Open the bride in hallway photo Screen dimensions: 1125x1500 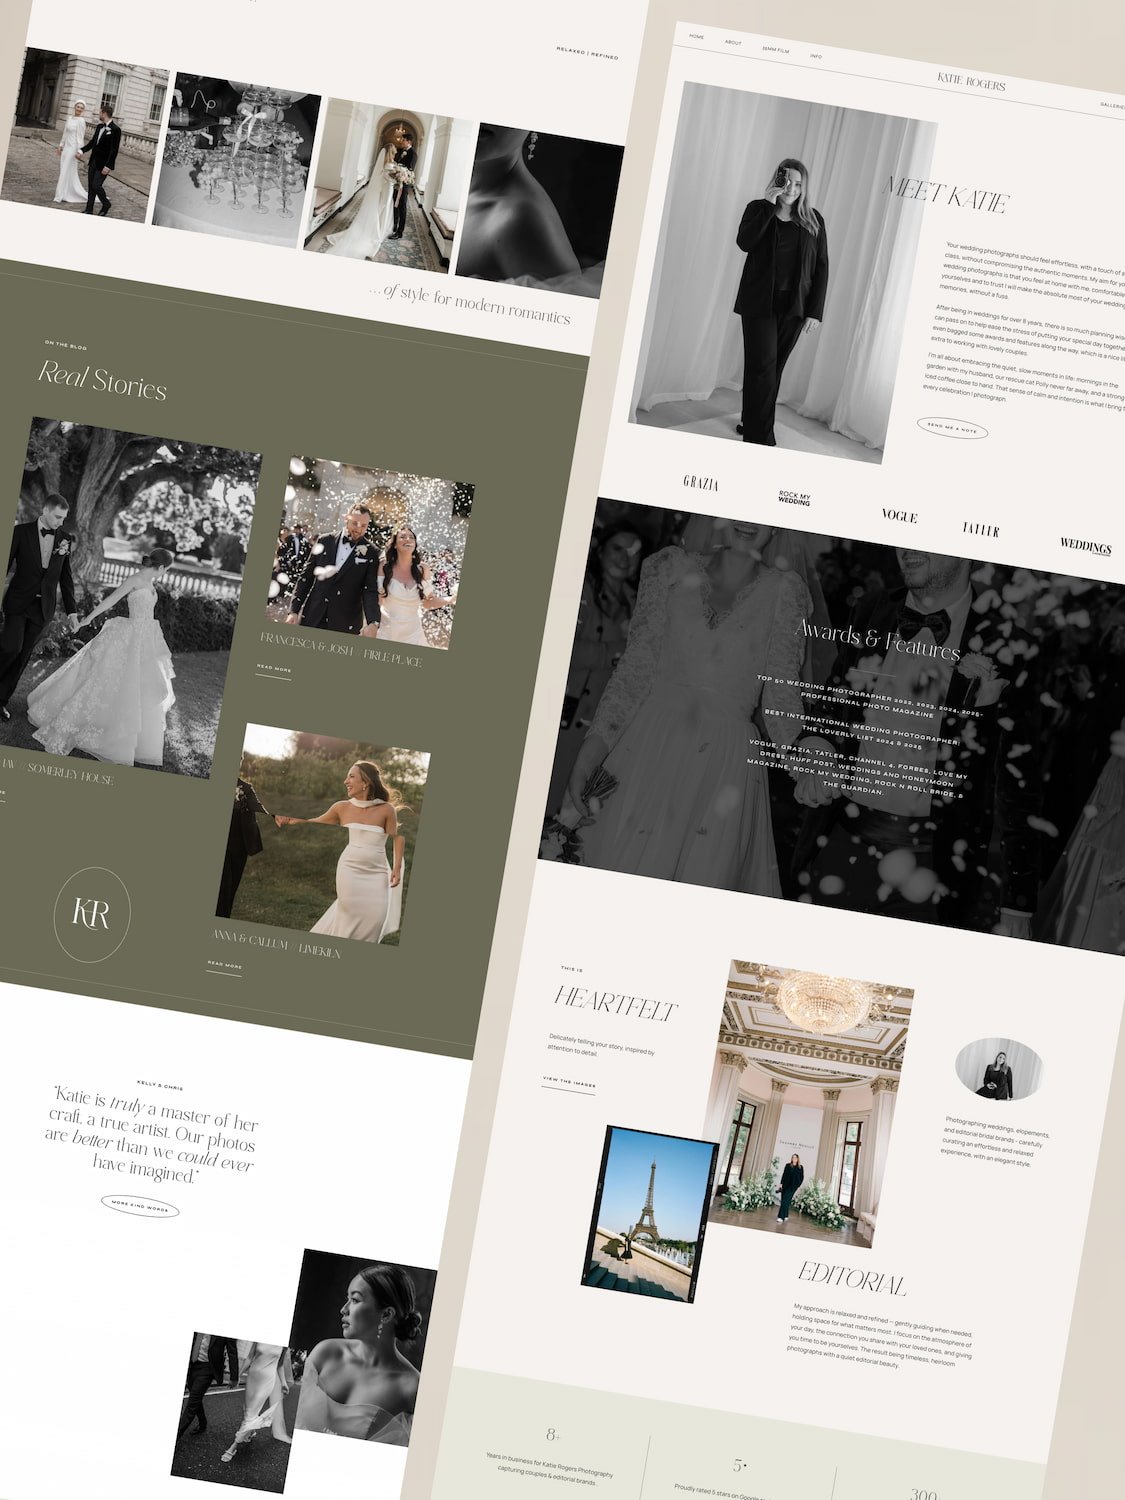pos(389,185)
